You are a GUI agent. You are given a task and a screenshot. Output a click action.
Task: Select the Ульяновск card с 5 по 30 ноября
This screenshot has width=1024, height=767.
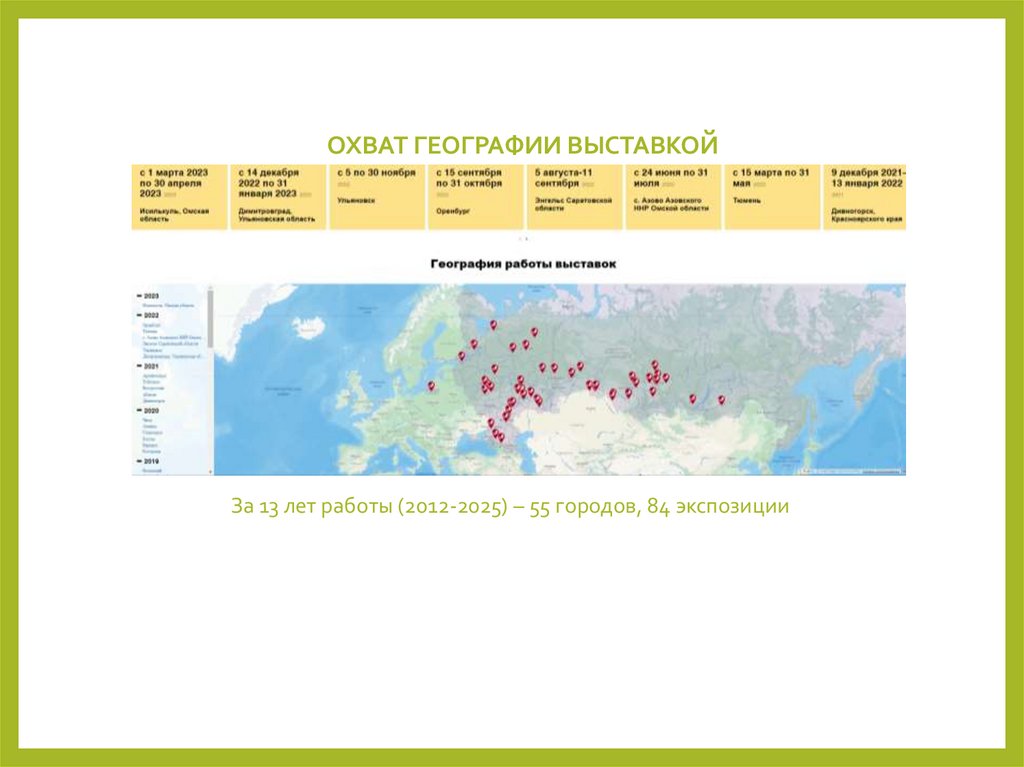tap(377, 197)
